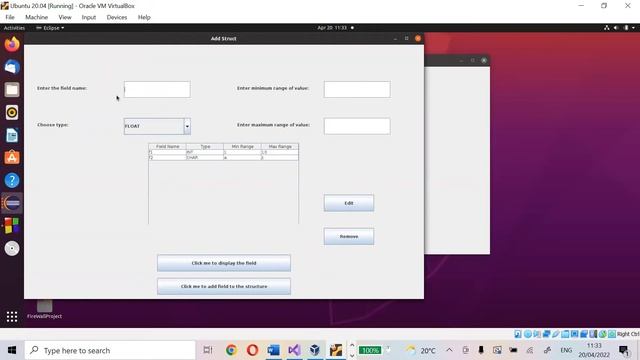The image size is (640, 360).
Task: Open the clock showing Apr 20 11:33
Action: [332, 28]
